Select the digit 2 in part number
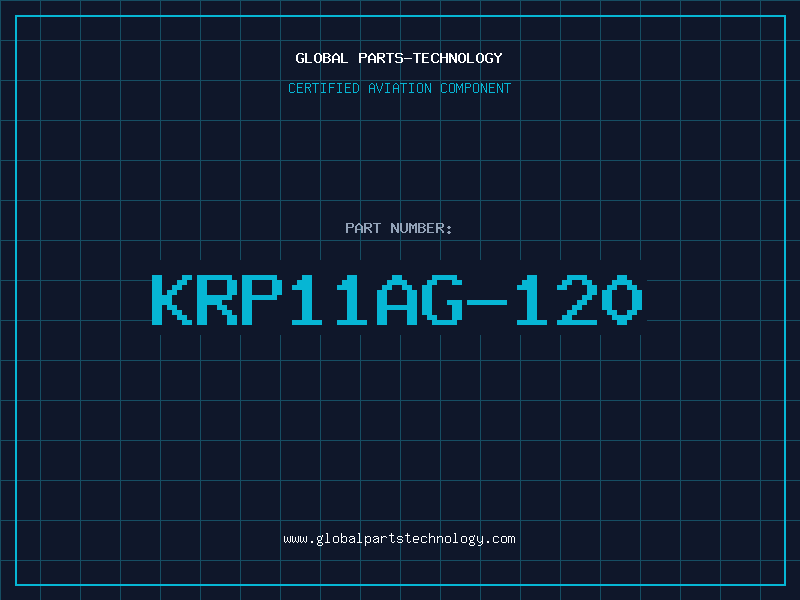This screenshot has height=600, width=800. pyautogui.click(x=578, y=299)
